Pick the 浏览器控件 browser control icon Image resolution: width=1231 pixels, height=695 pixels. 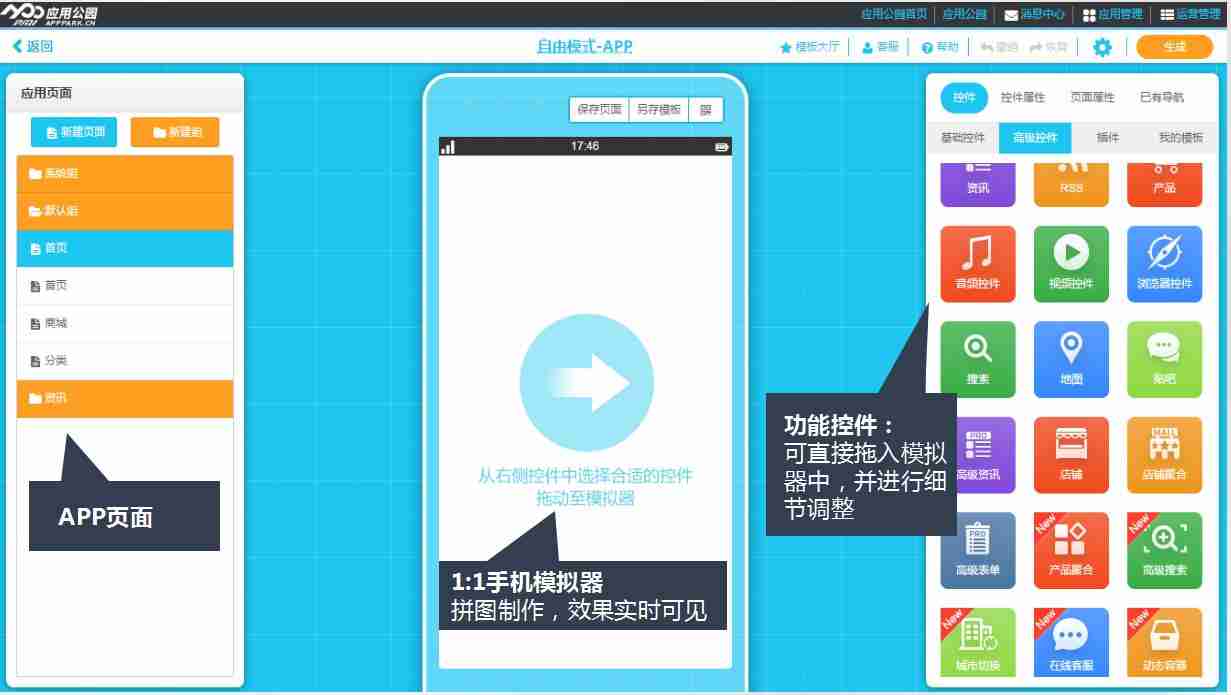pyautogui.click(x=1164, y=262)
